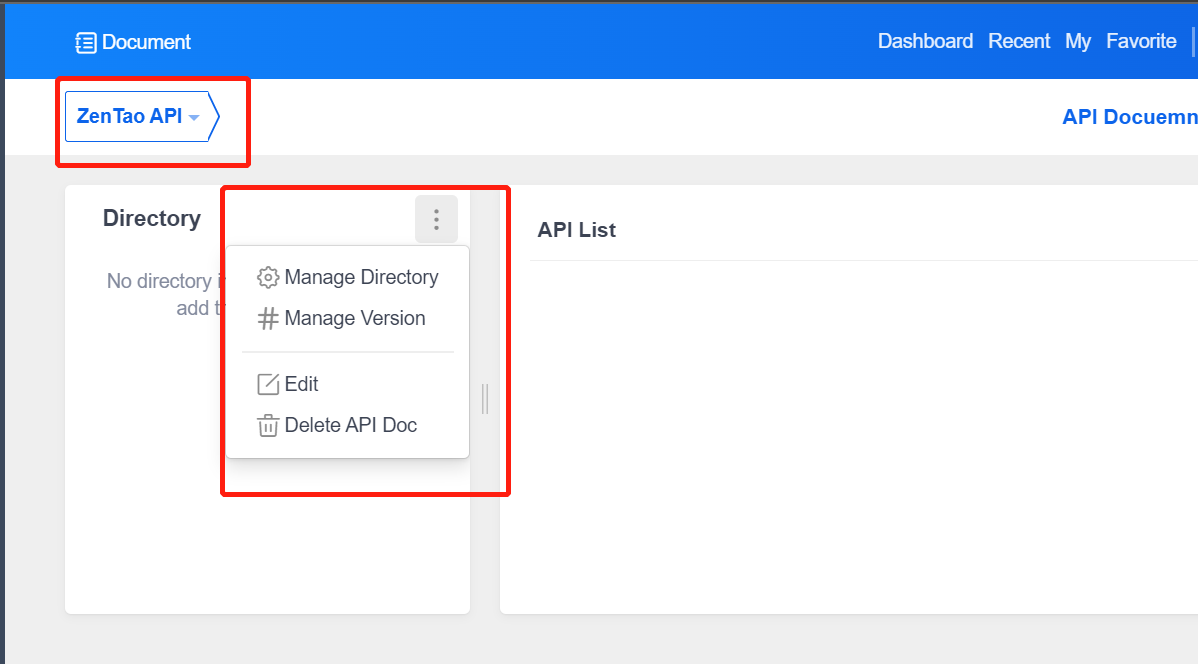Click the No directory message text
The height and width of the screenshot is (664, 1198).
[x=166, y=294]
